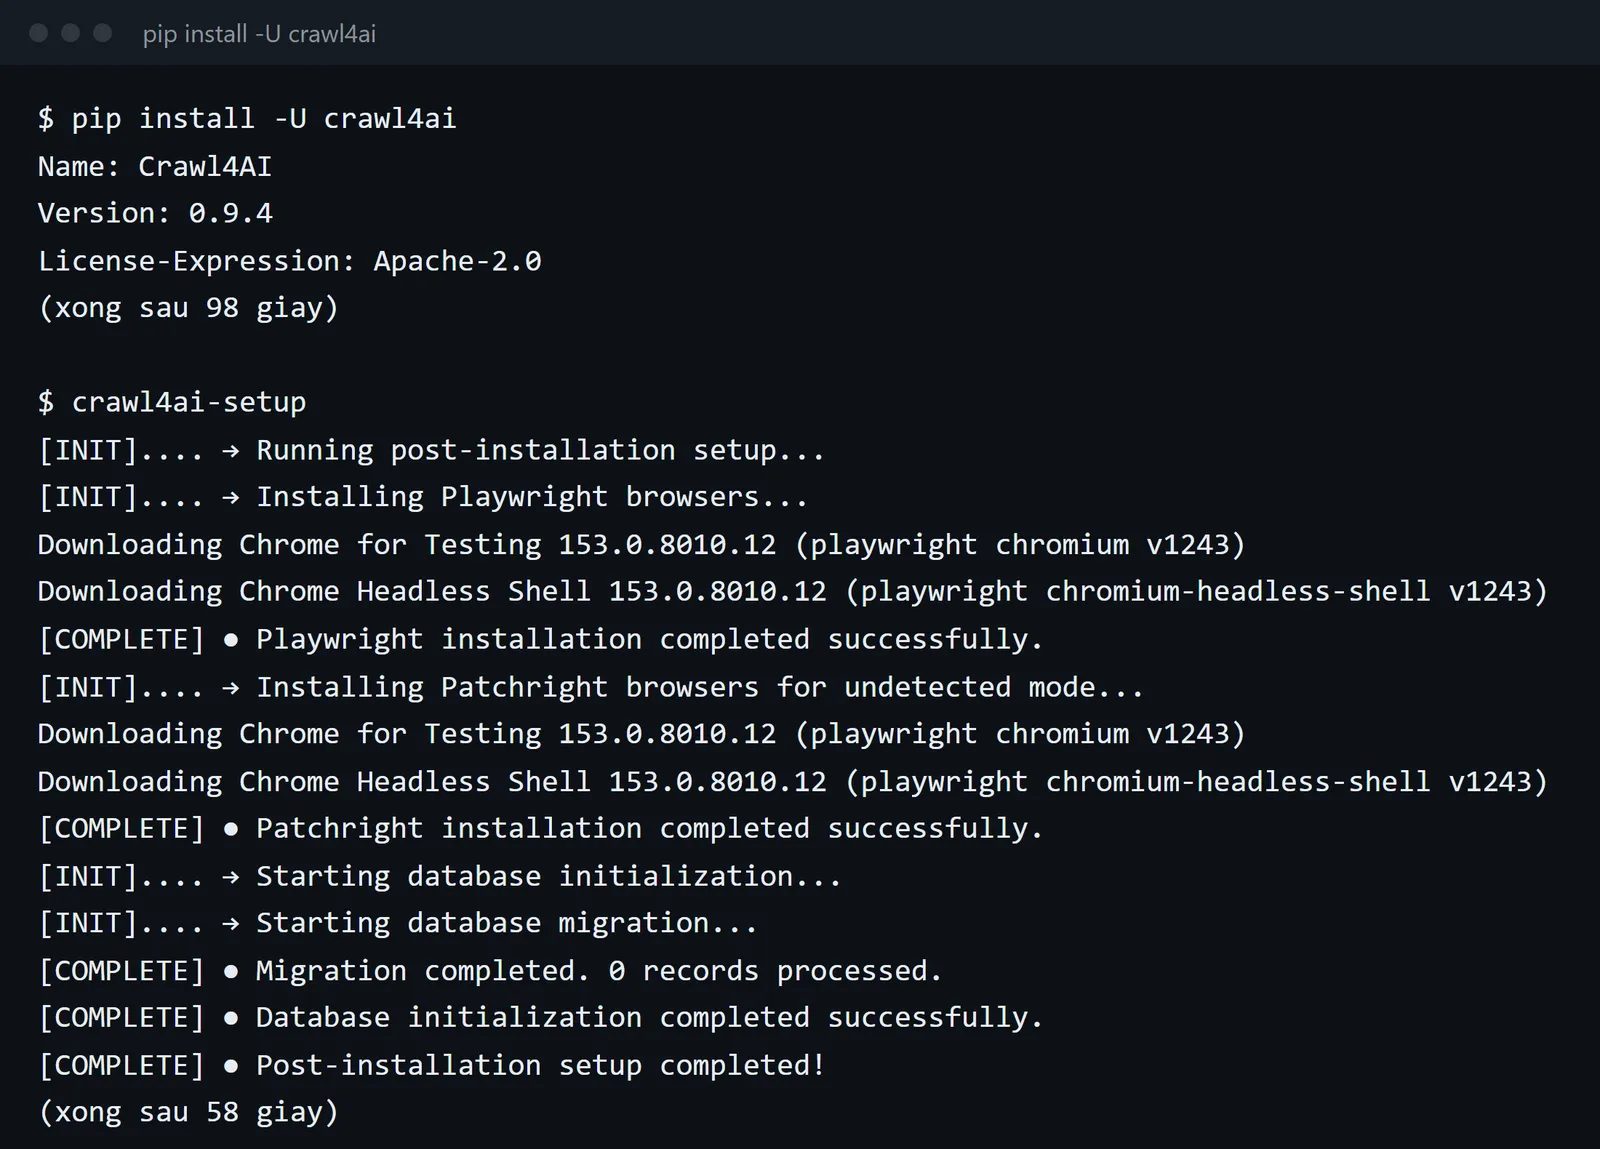Click 'Starting database initialization...' log line
This screenshot has width=1600, height=1149.
(440, 876)
